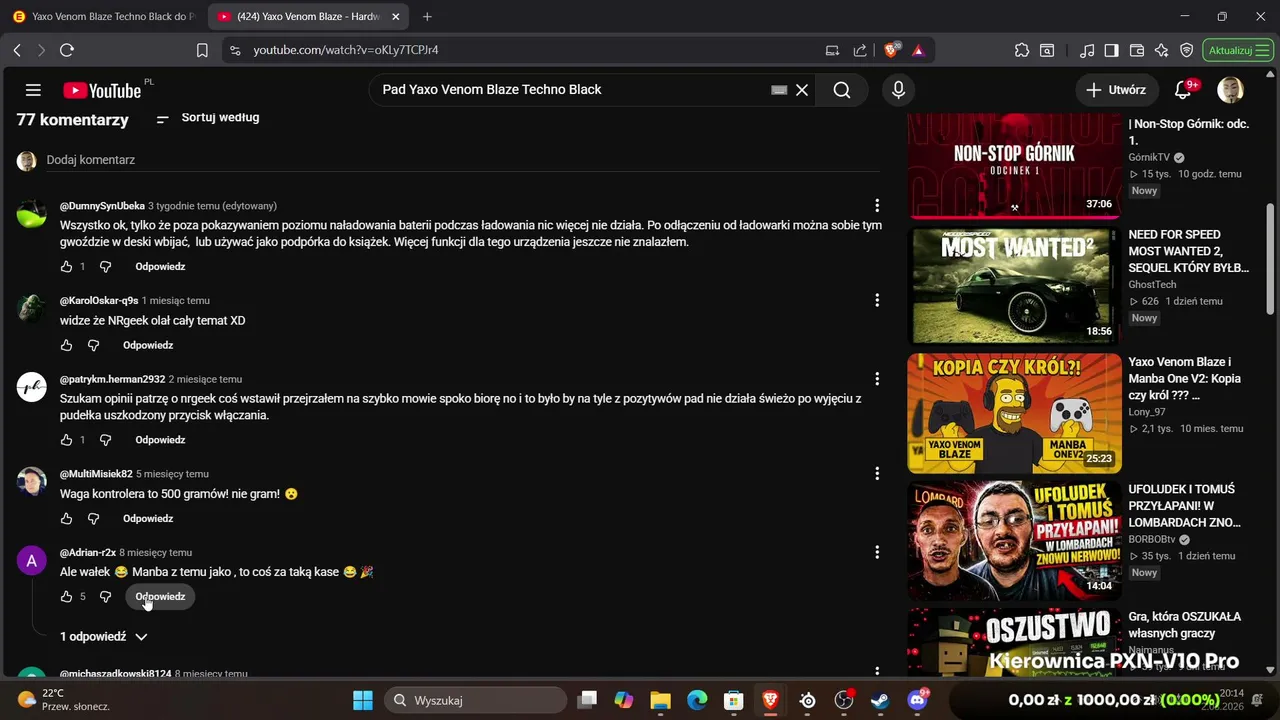
Task: Start voice search with the microphone icon
Action: tap(898, 90)
